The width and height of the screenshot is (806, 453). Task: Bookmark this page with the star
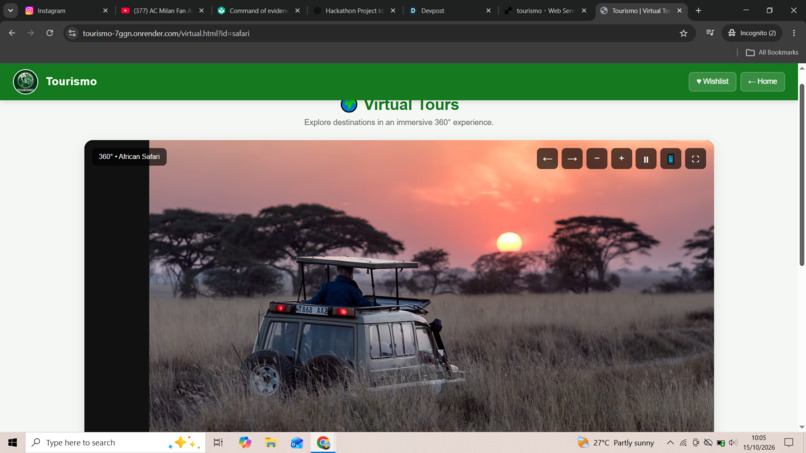pyautogui.click(x=683, y=33)
